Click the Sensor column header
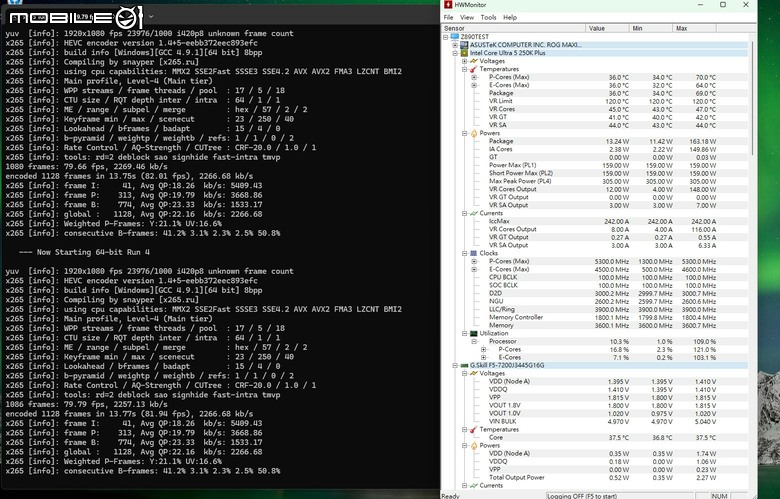This screenshot has width=780, height=499. tap(513, 28)
